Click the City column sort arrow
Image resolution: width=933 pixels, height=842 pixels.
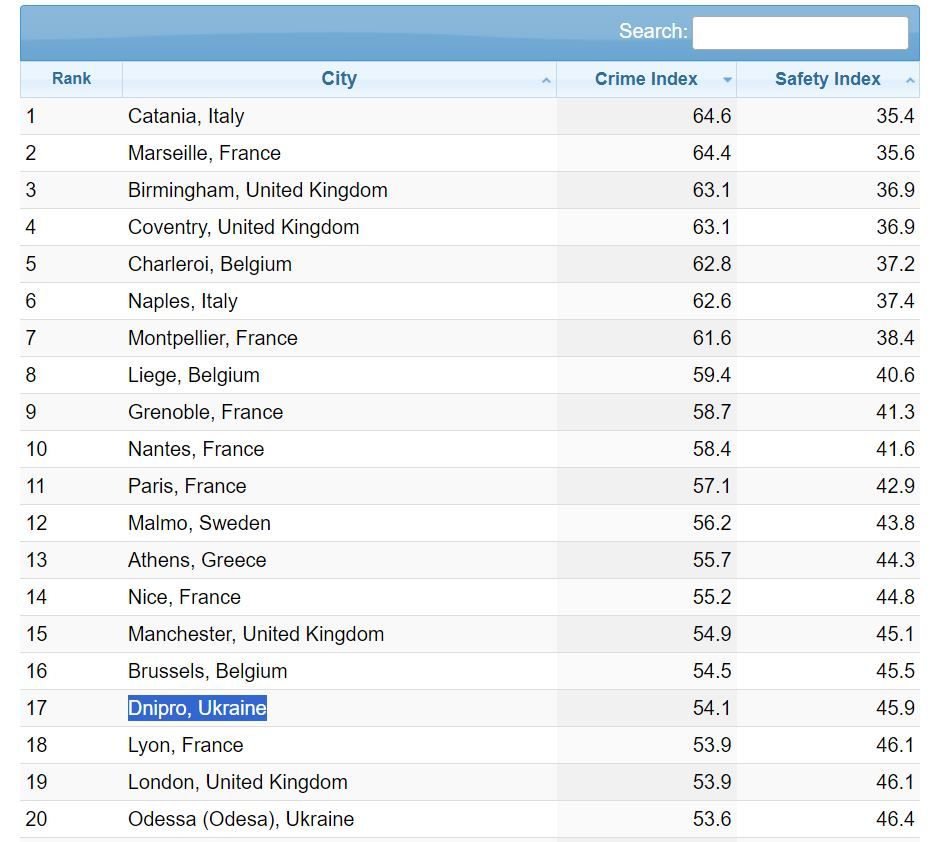(x=546, y=80)
